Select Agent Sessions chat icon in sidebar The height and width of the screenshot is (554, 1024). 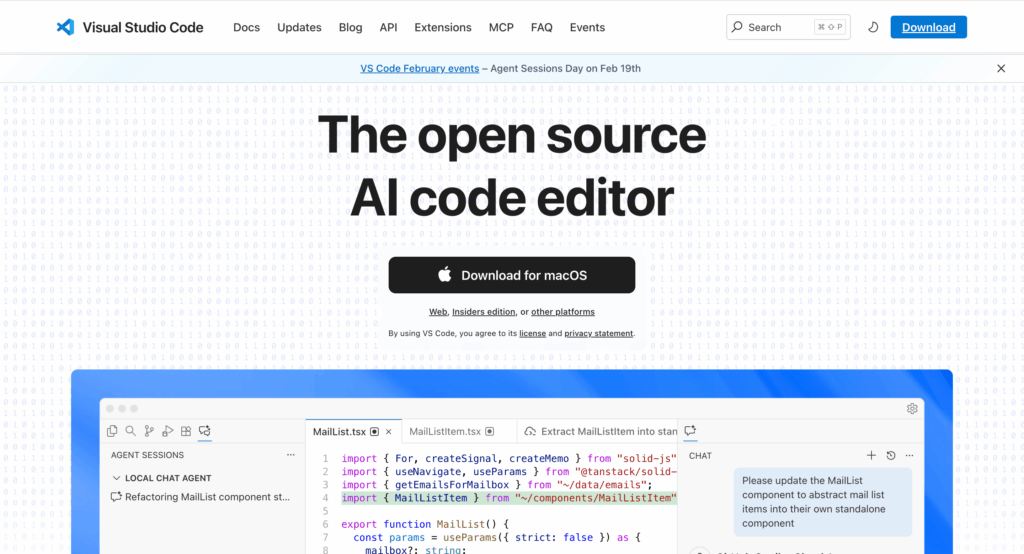(x=204, y=431)
